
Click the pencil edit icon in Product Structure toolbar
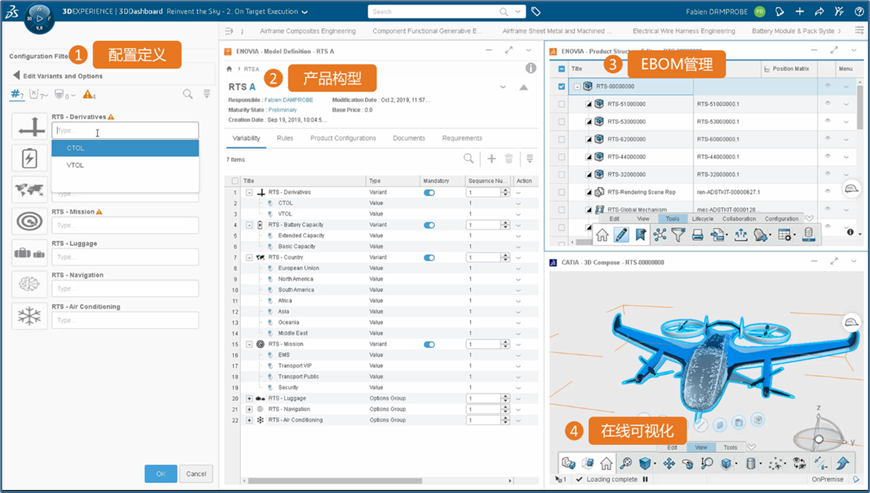point(621,235)
